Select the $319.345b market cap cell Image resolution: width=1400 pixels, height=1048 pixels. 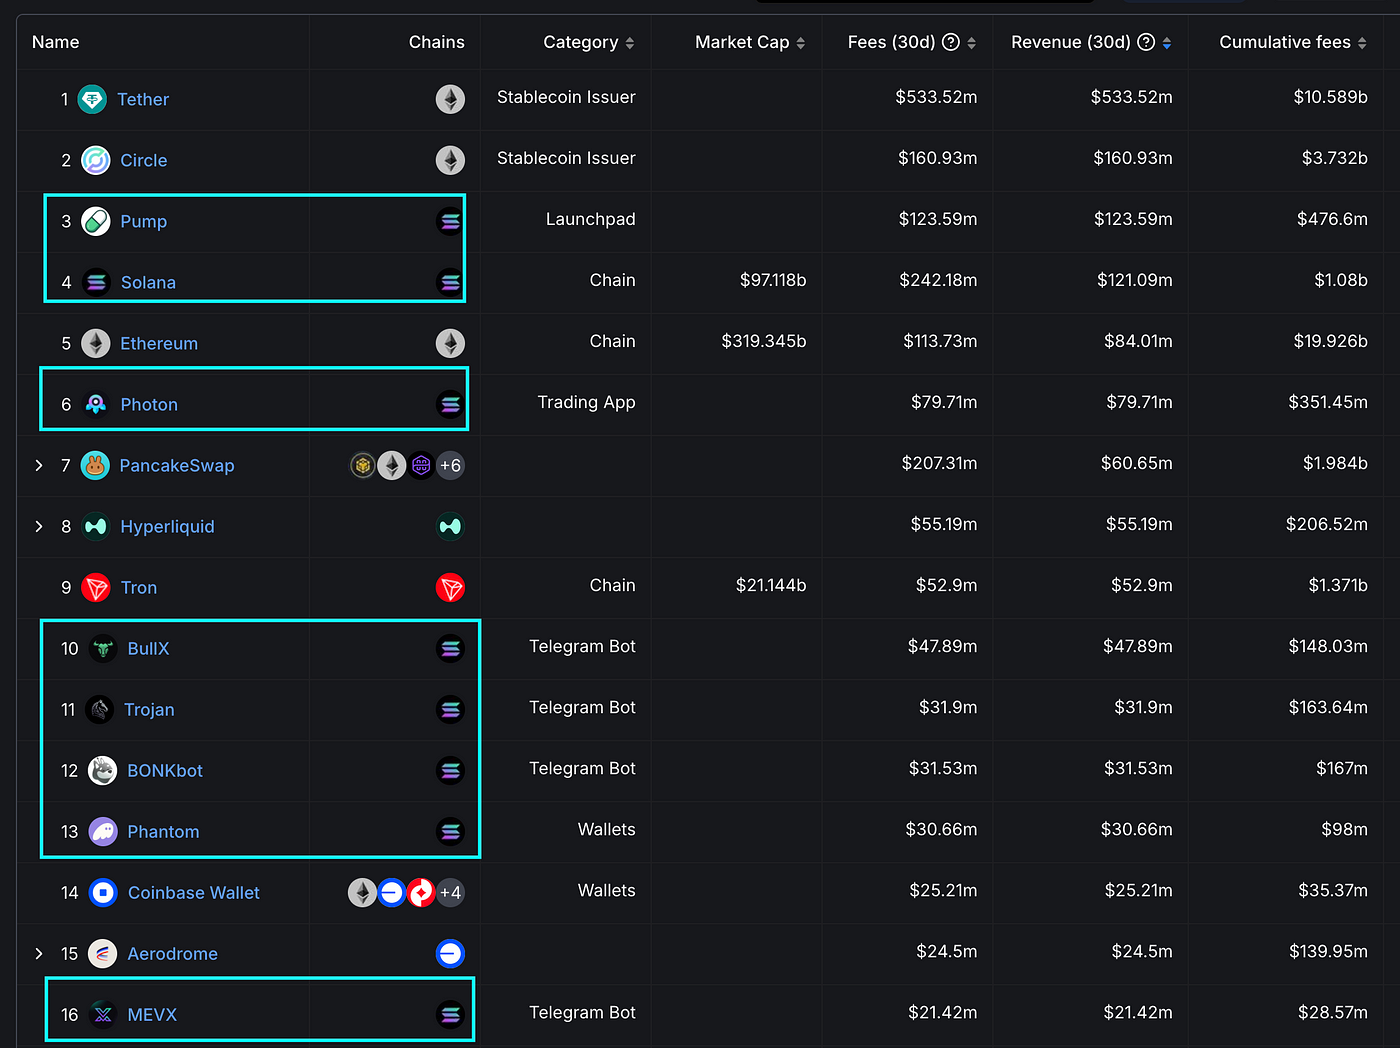pos(764,341)
